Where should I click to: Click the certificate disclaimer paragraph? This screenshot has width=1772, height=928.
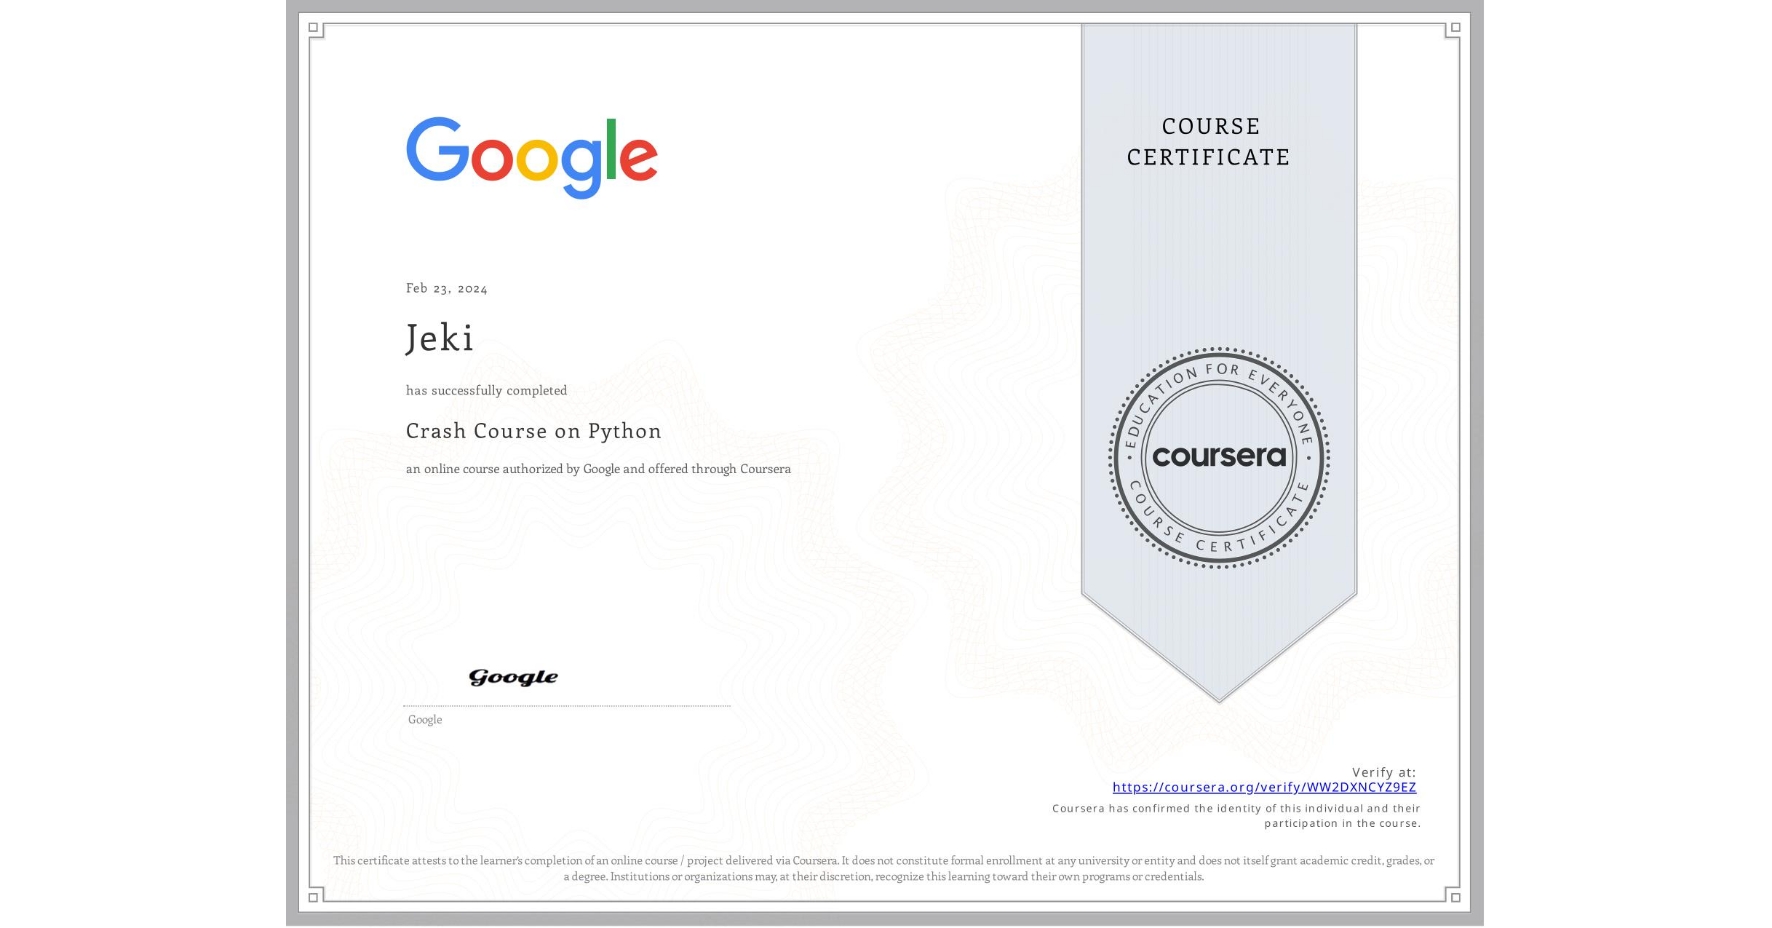coord(884,868)
